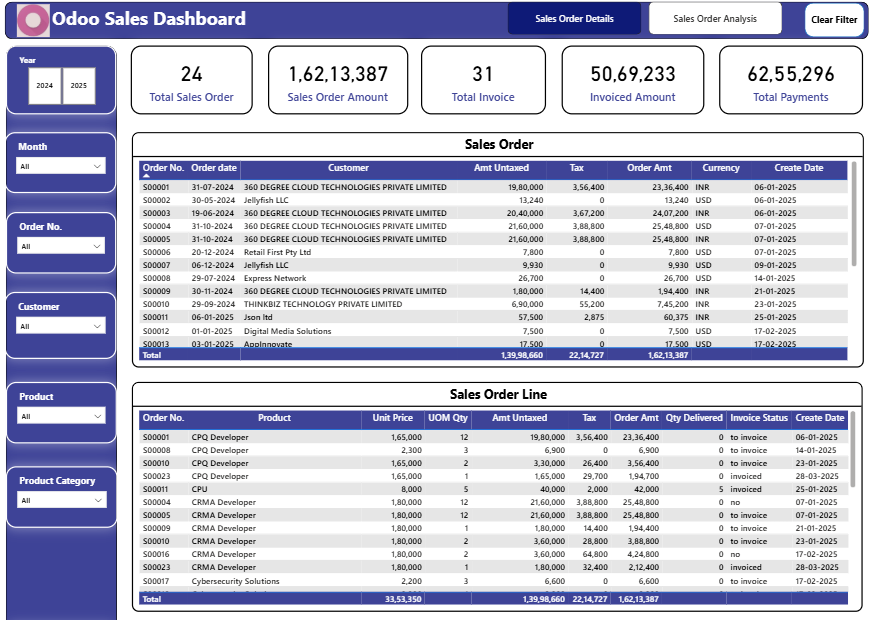
Task: Click Amt Untaxed header in Sales Order table
Action: 501,168
